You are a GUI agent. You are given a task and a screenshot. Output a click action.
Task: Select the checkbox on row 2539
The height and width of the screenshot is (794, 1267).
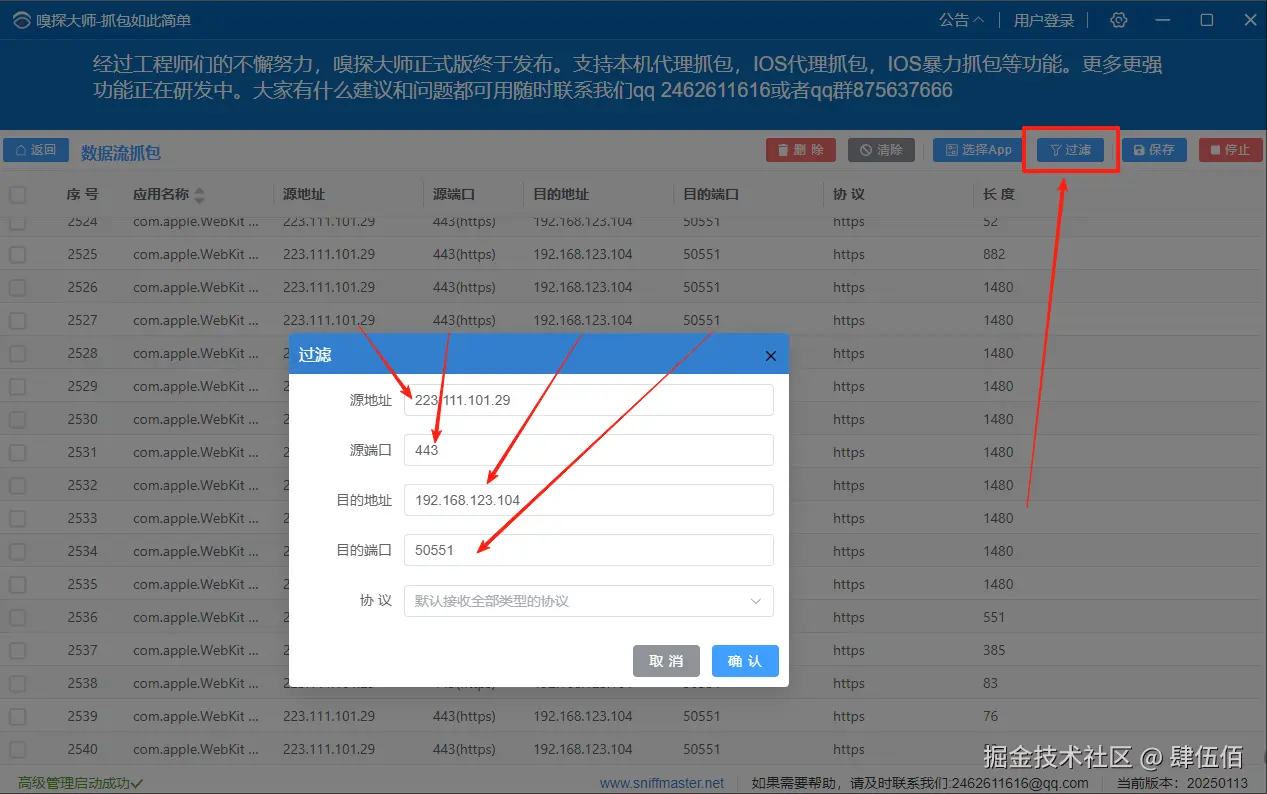tap(17, 716)
